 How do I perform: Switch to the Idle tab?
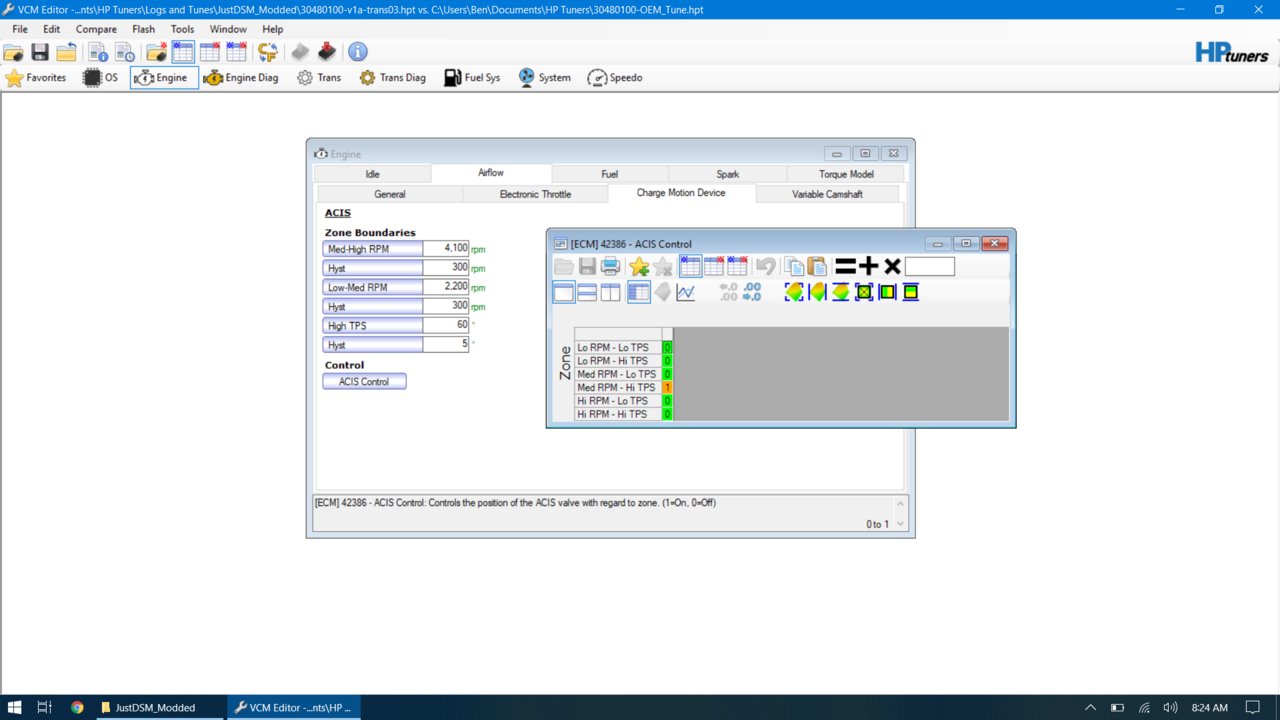pos(373,174)
